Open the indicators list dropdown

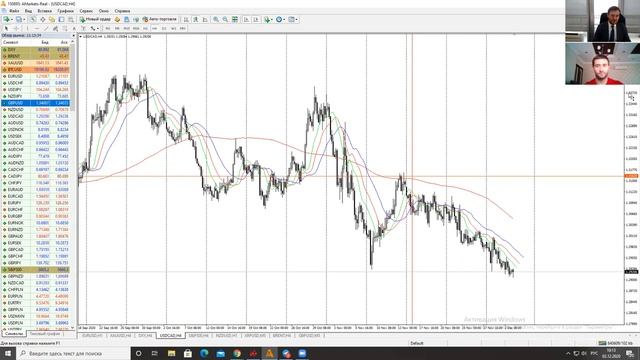[x=268, y=19]
